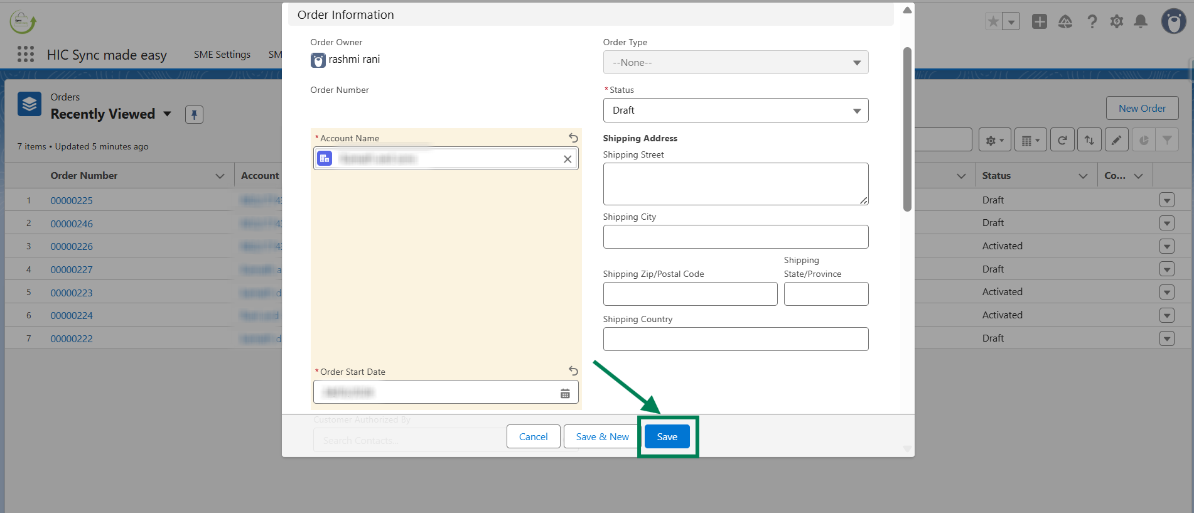Undo the Order Start Date change
This screenshot has height=513, width=1194.
click(x=573, y=371)
